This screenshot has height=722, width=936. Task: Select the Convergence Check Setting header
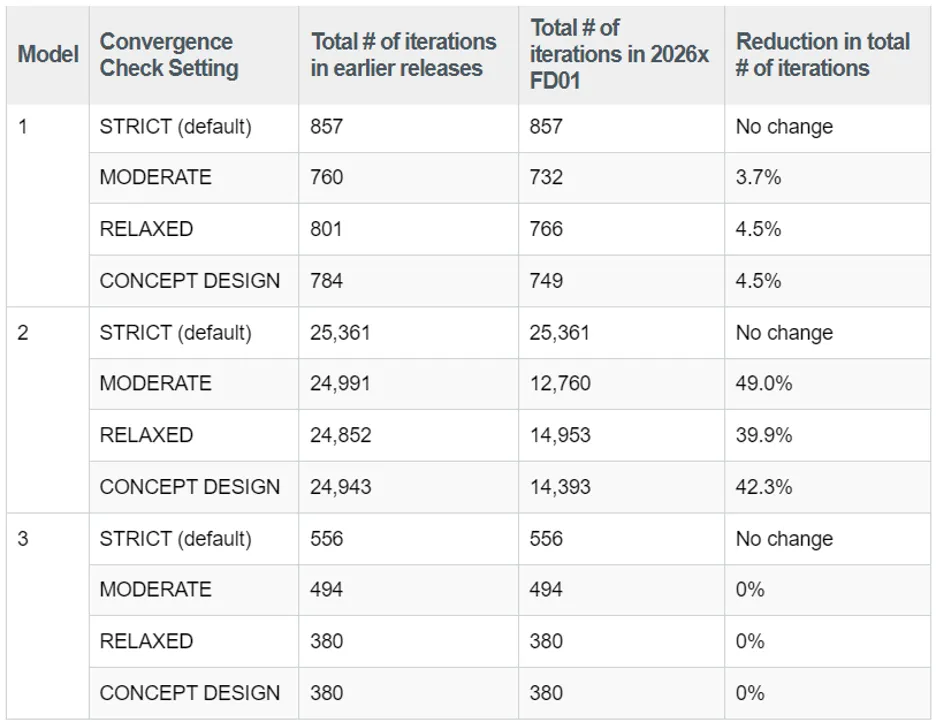168,55
